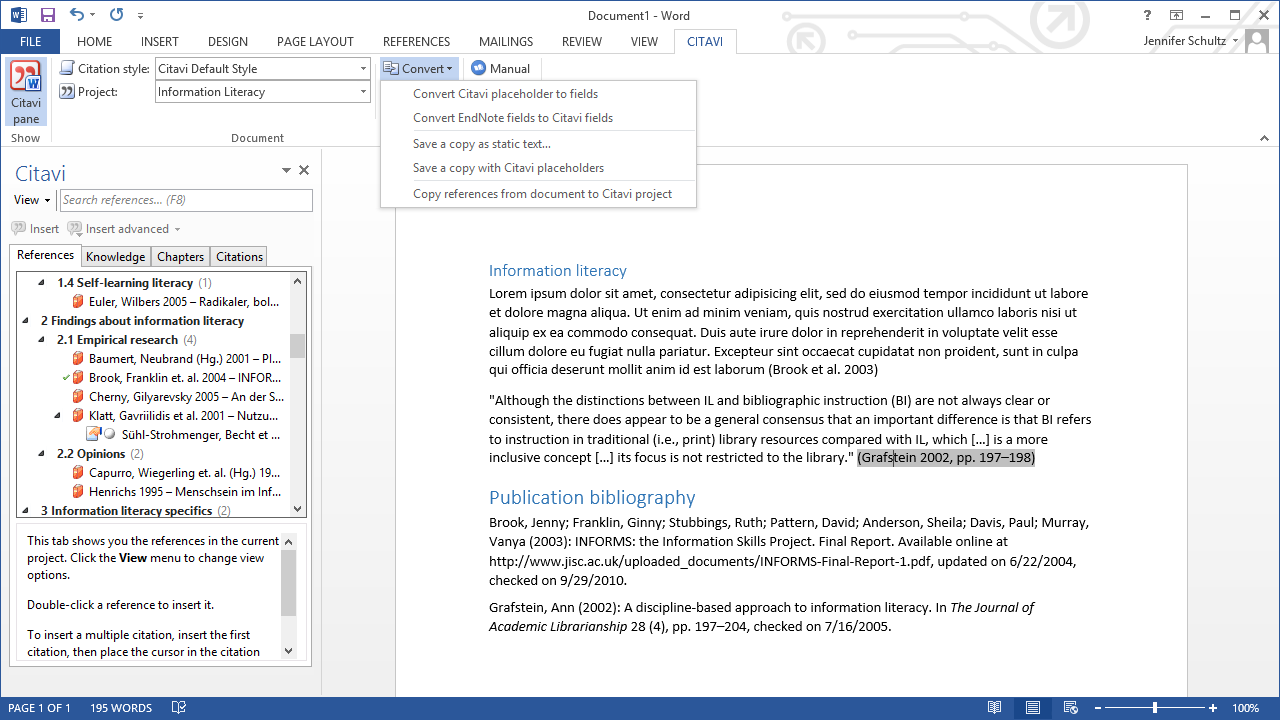Click book icon beside Cherny, Gilyarevsky 2005
Screen dimensions: 1280x720
point(78,397)
